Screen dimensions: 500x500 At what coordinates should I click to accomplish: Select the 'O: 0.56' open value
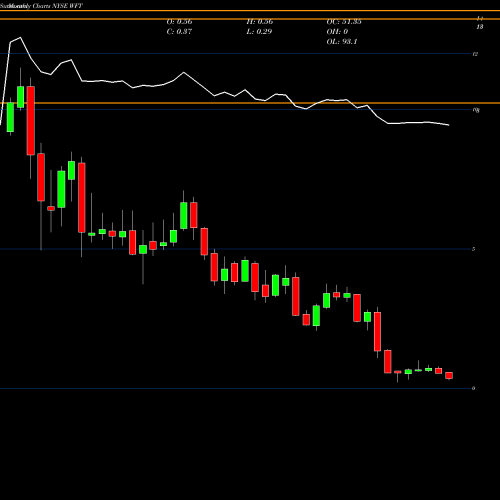[x=179, y=22]
